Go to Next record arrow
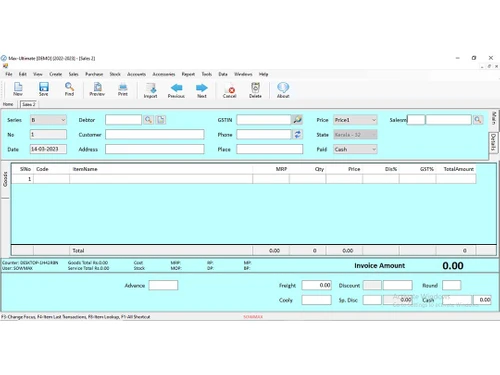Screen dimensions: 500x375 point(202,90)
